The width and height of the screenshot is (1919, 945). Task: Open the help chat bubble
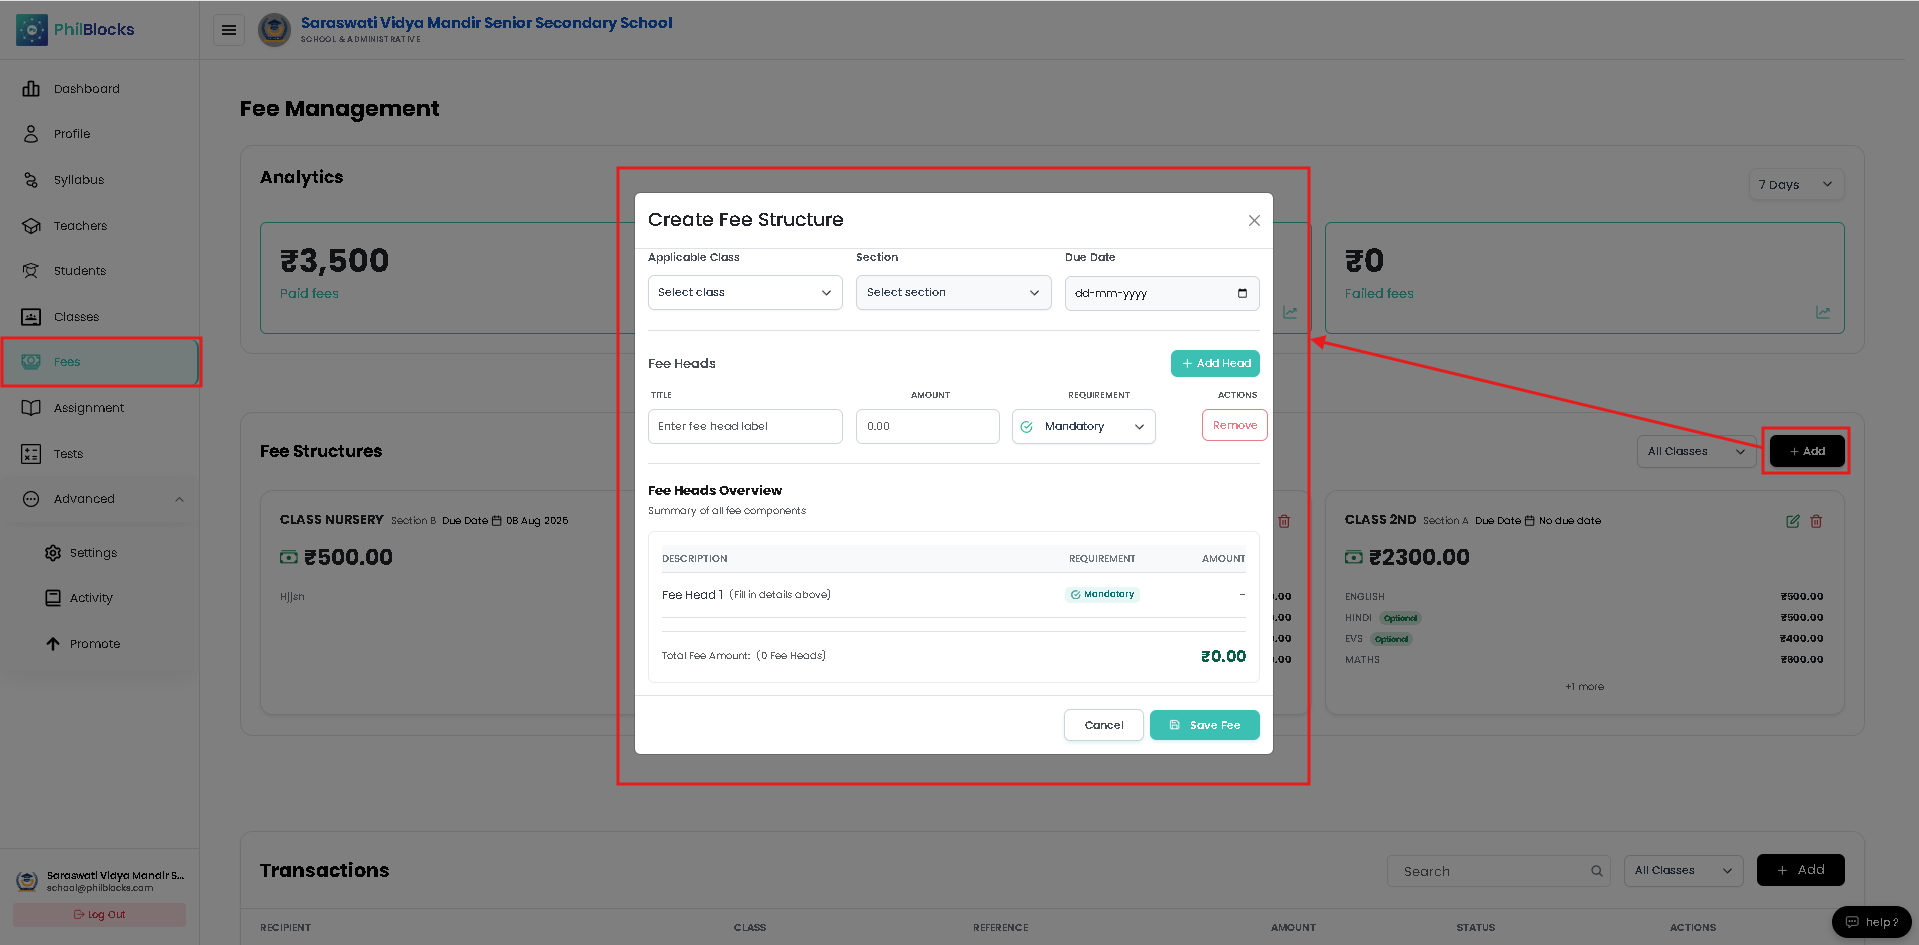click(1872, 922)
